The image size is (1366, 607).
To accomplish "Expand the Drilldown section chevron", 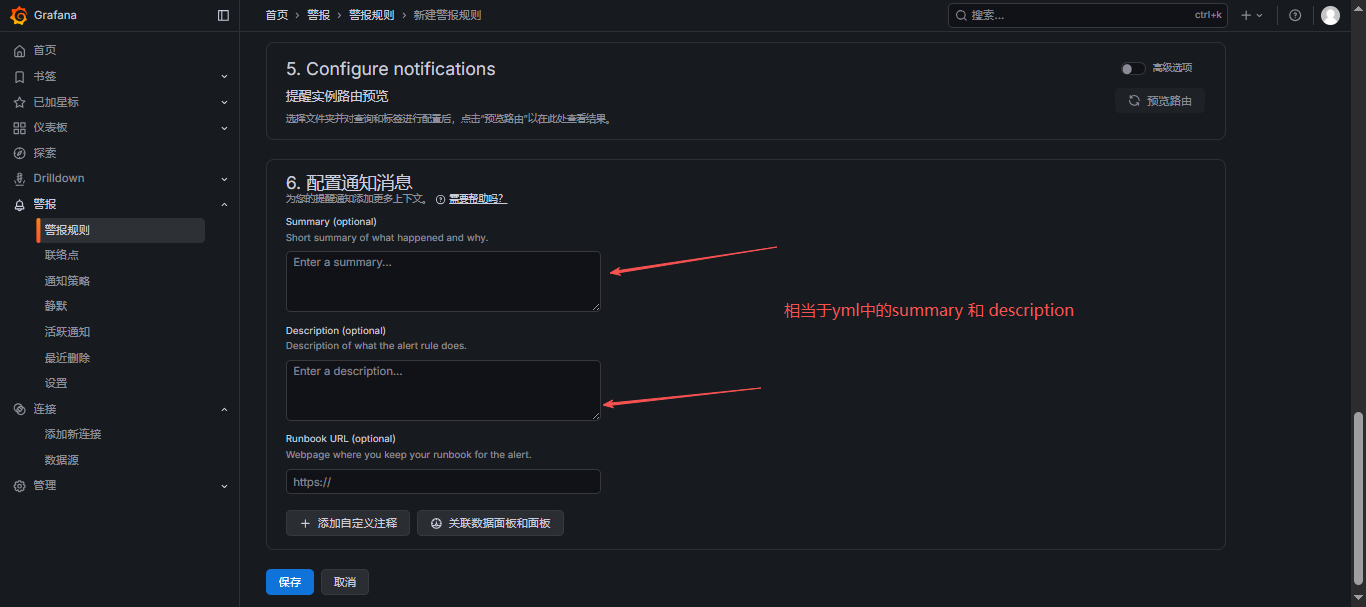I will point(224,178).
